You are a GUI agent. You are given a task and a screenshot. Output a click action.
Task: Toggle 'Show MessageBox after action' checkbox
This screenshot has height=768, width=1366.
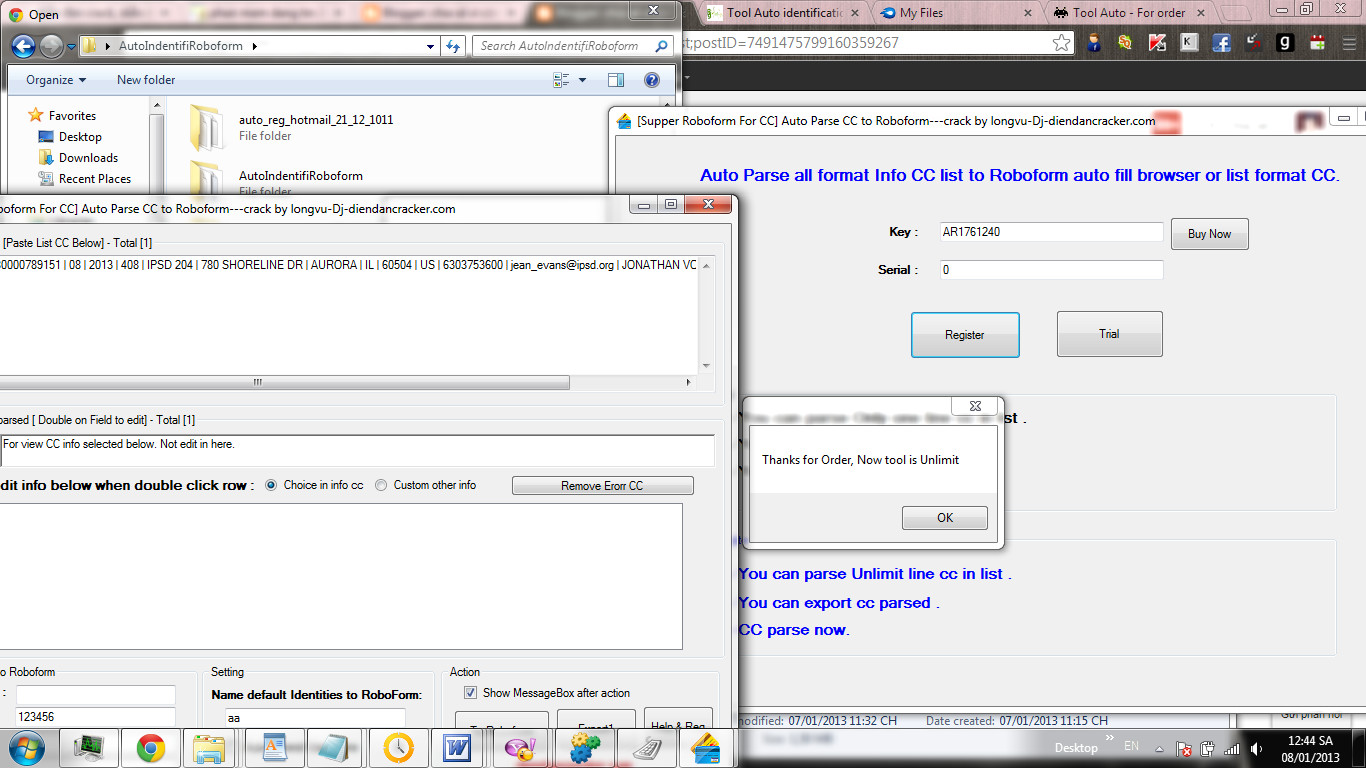point(471,693)
